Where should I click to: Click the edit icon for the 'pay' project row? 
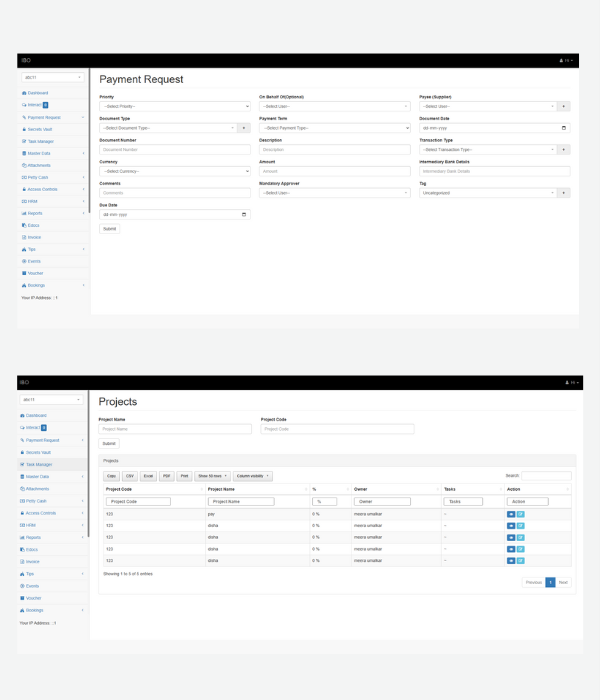point(520,513)
